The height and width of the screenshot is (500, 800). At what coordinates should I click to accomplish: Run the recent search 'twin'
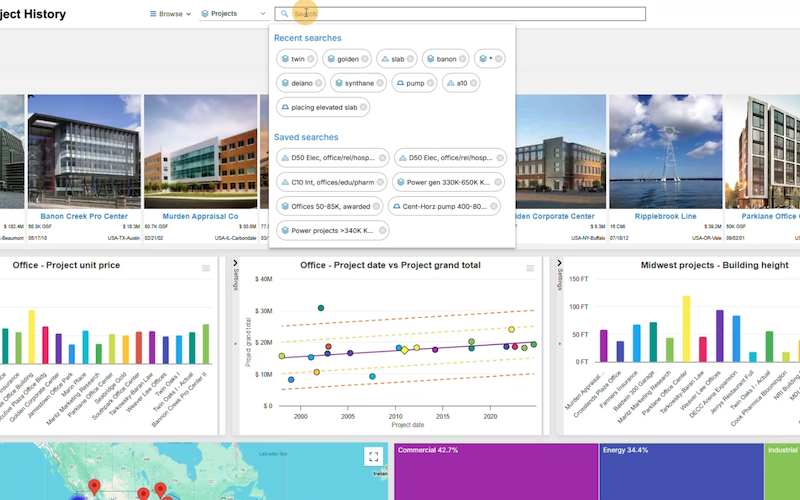(x=298, y=59)
